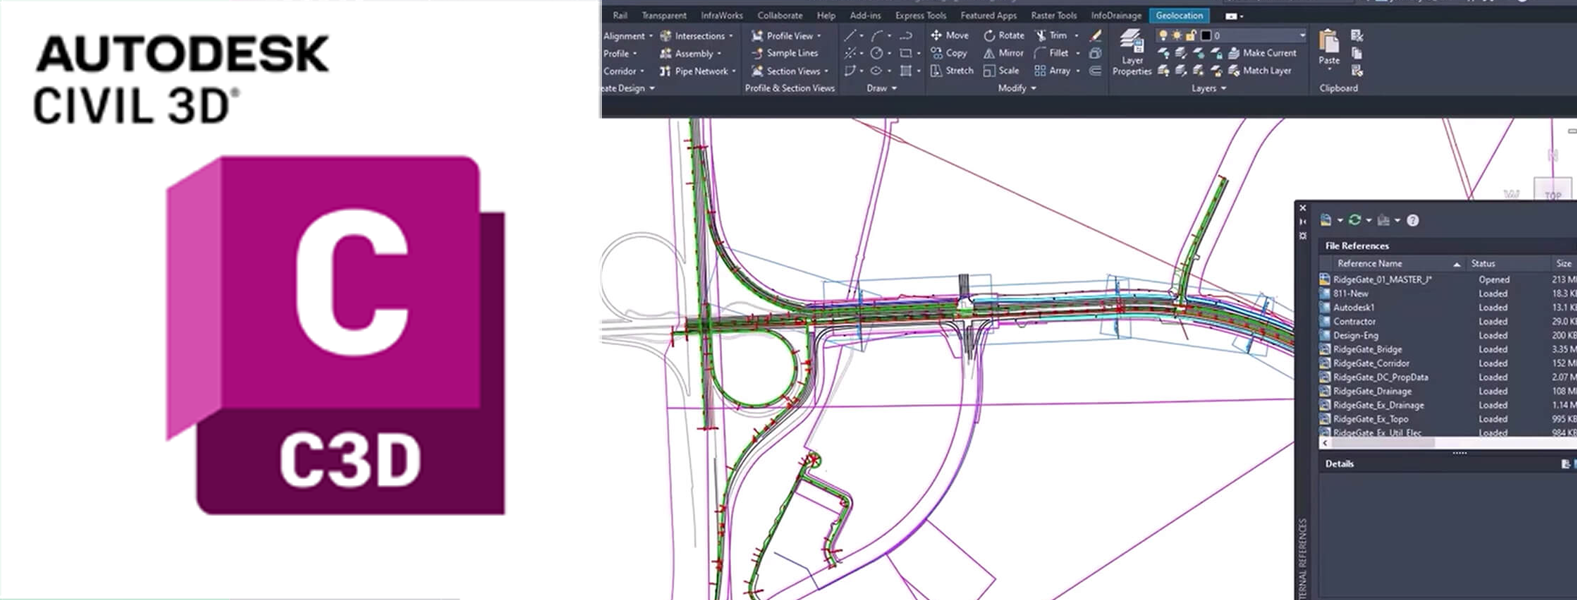Click the Help icon in references palette

1412,220
